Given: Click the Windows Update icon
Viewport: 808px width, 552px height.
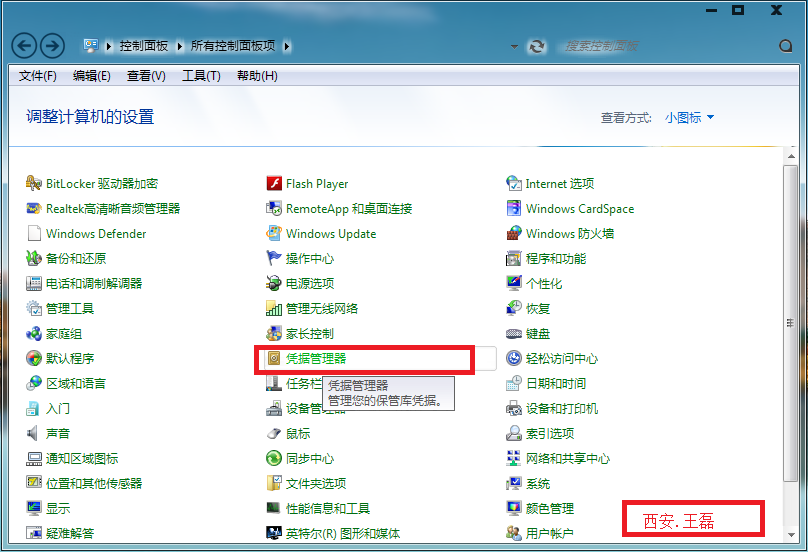Looking at the screenshot, I should 274,233.
